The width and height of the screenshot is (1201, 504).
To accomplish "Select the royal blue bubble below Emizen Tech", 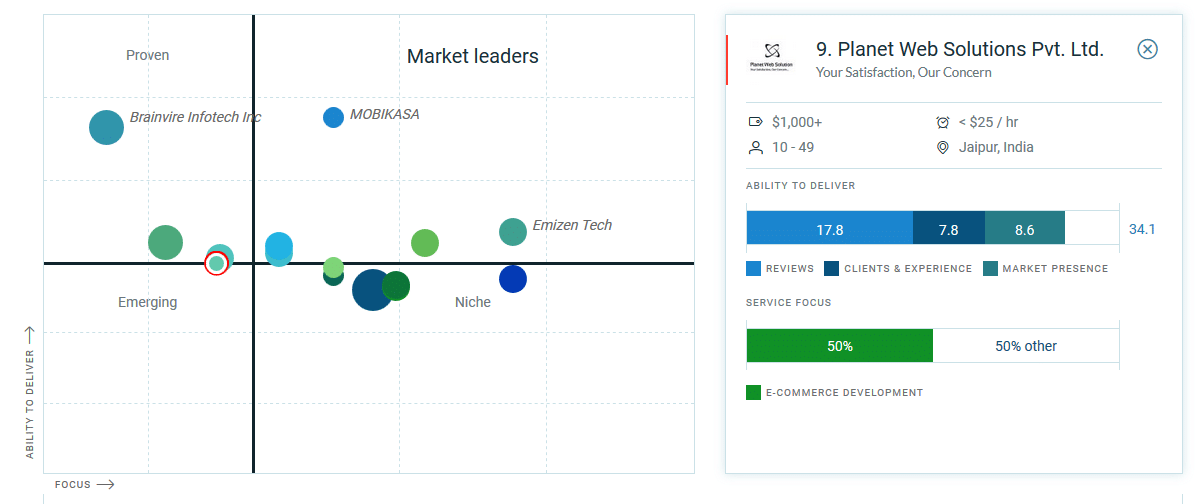I will 513,279.
